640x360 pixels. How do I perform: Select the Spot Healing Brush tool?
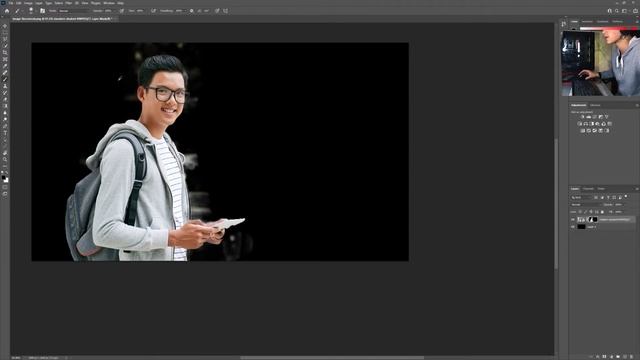[5, 72]
